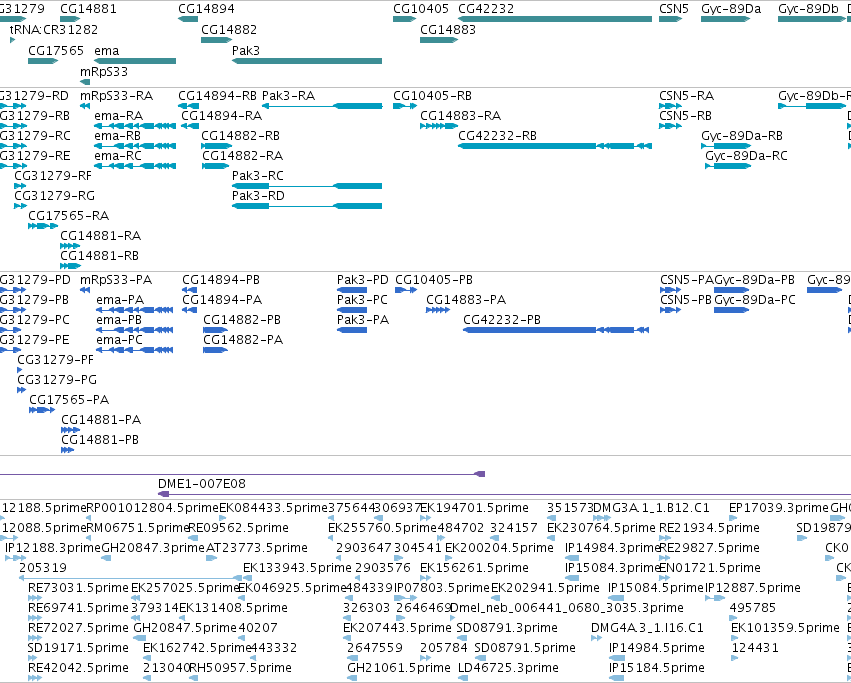Click the CG14882-RA transcript label

click(x=243, y=156)
